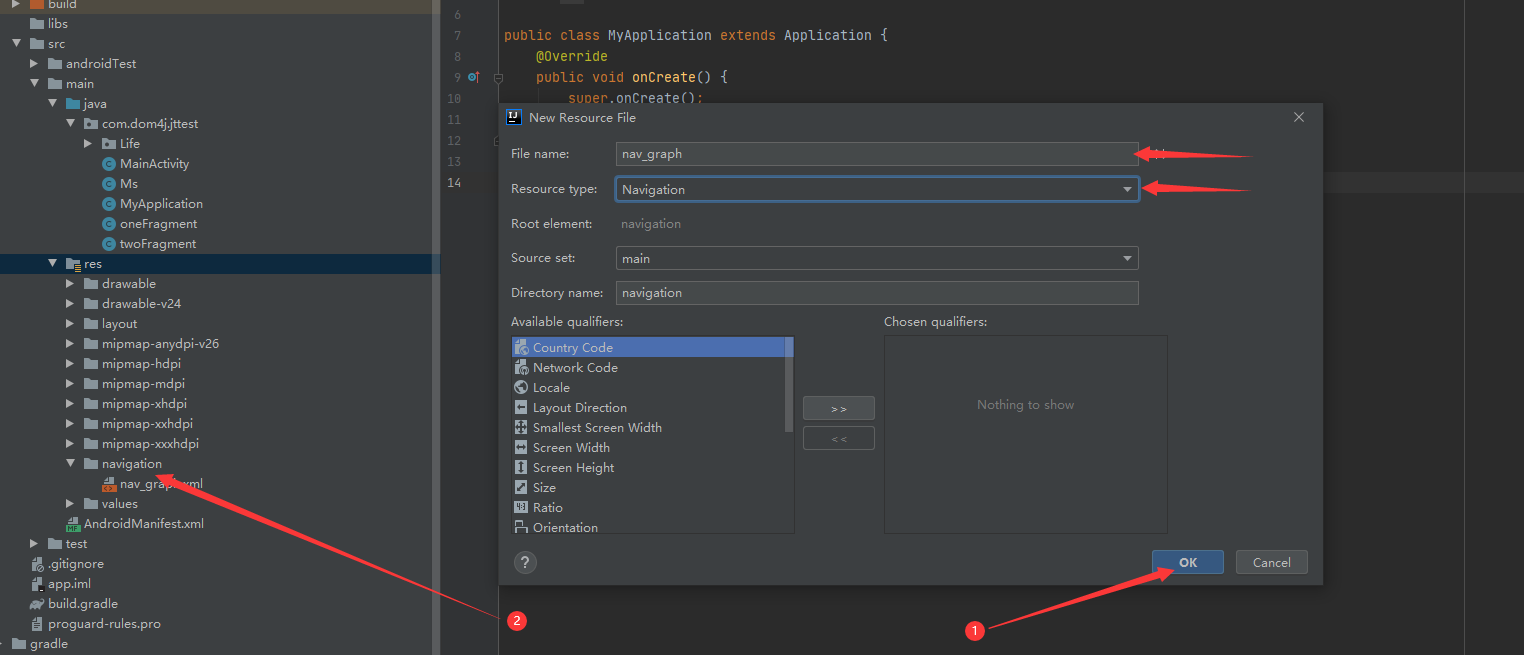This screenshot has width=1524, height=655.
Task: Select the Layout Direction qualifier
Action: pos(578,407)
